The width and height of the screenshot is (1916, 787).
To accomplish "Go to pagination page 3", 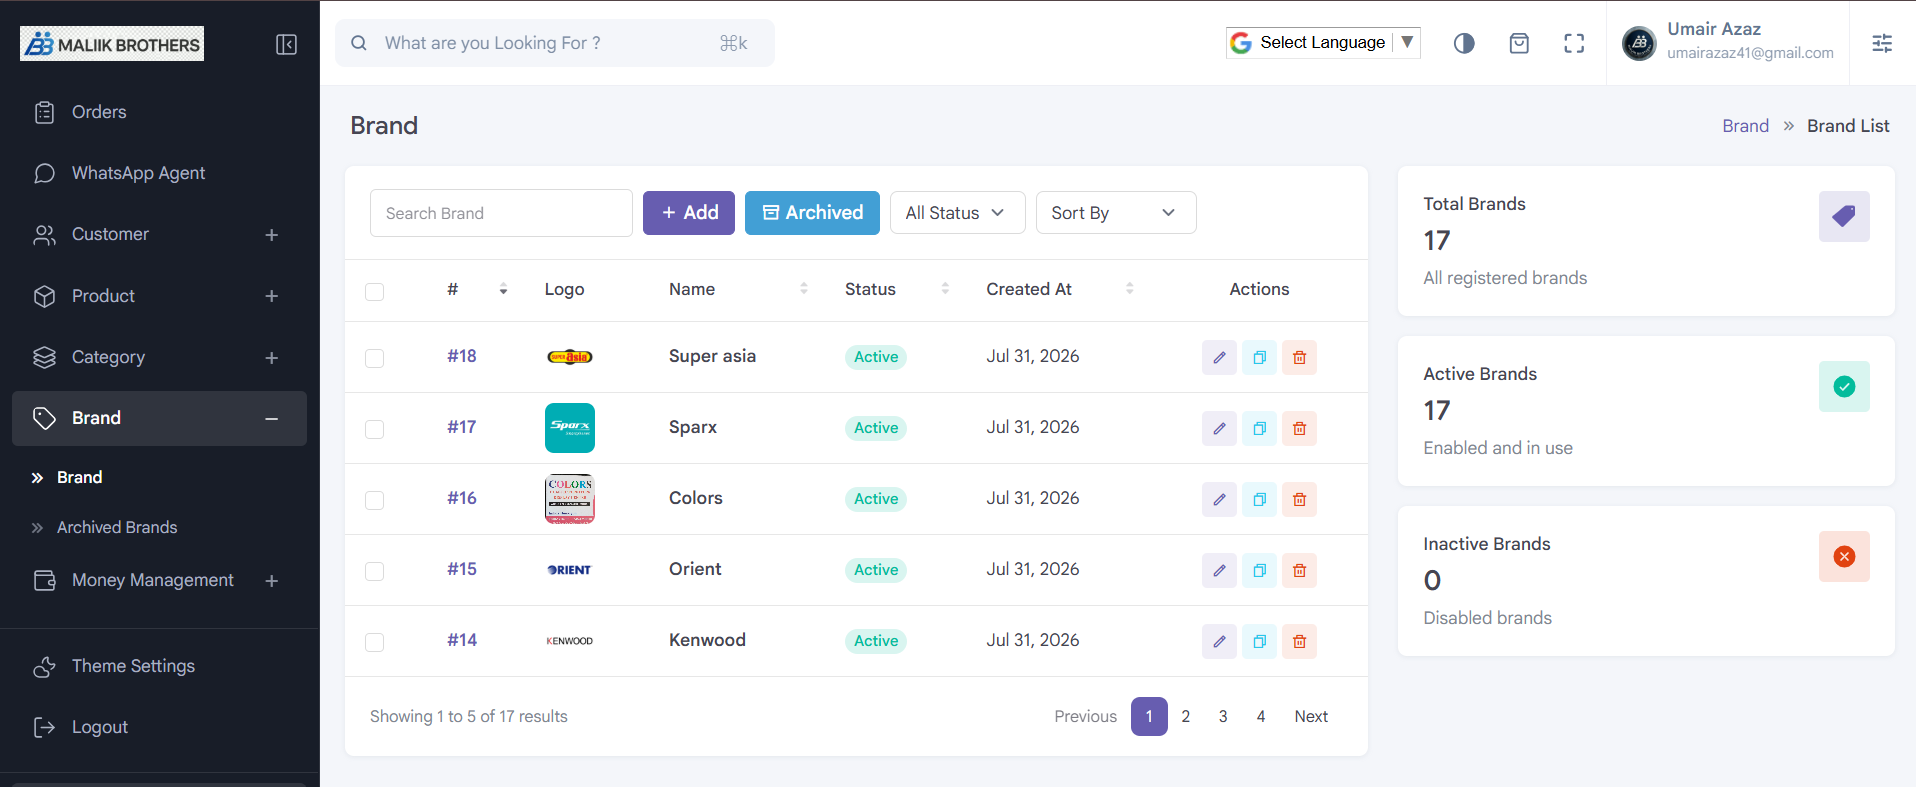I will pos(1223,716).
